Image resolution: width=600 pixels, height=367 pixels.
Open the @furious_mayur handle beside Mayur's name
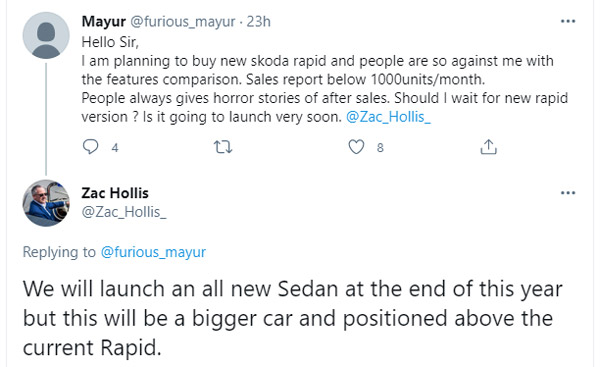click(183, 22)
